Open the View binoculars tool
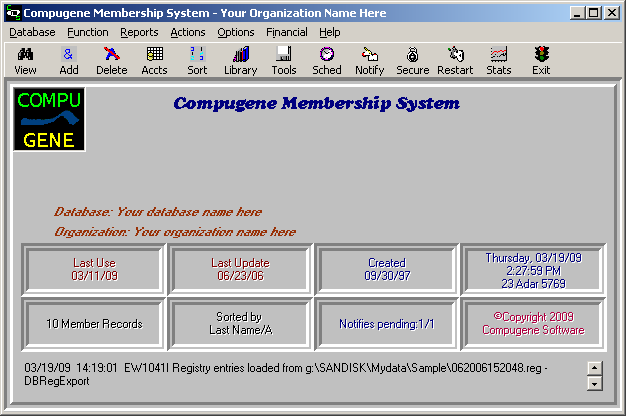This screenshot has height=416, width=626. point(25,61)
